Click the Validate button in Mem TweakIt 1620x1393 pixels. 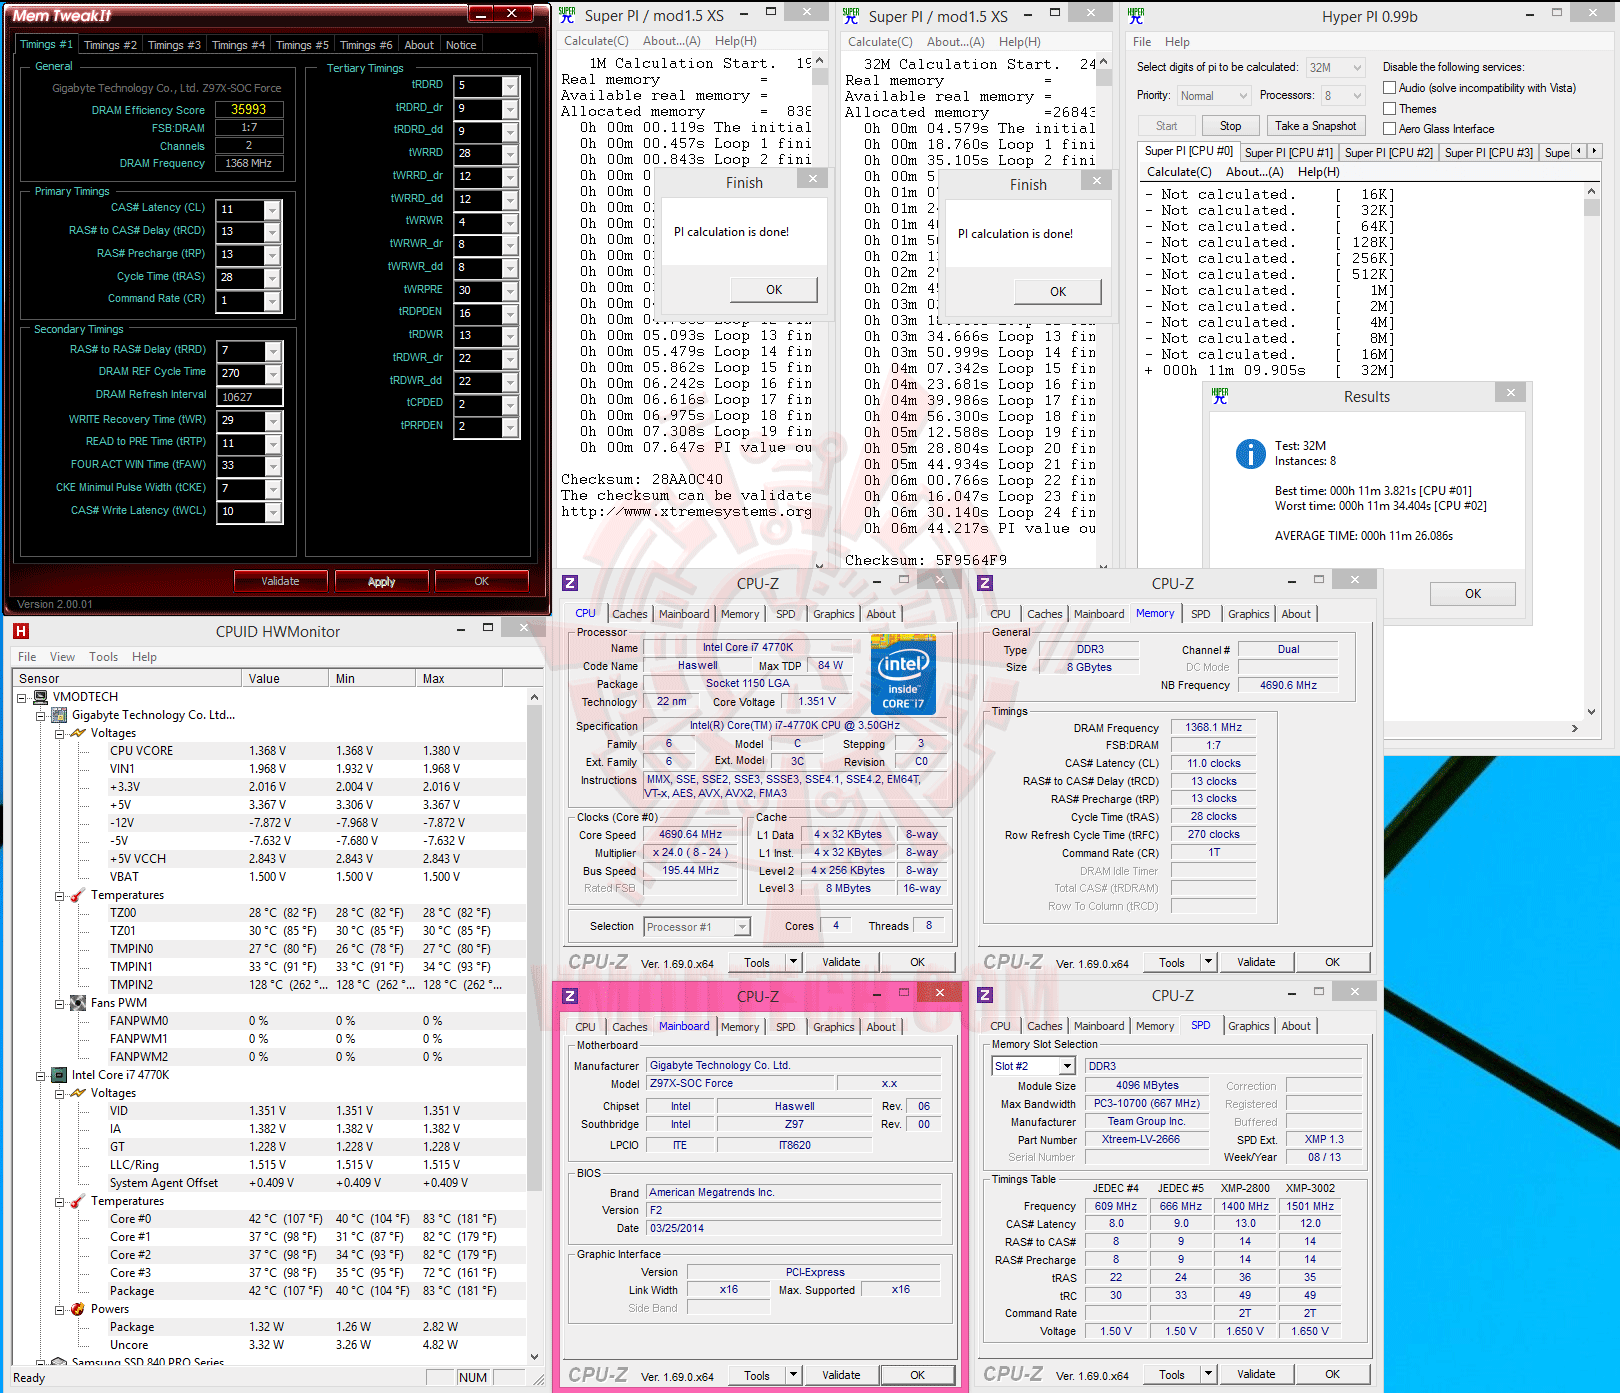tap(280, 581)
